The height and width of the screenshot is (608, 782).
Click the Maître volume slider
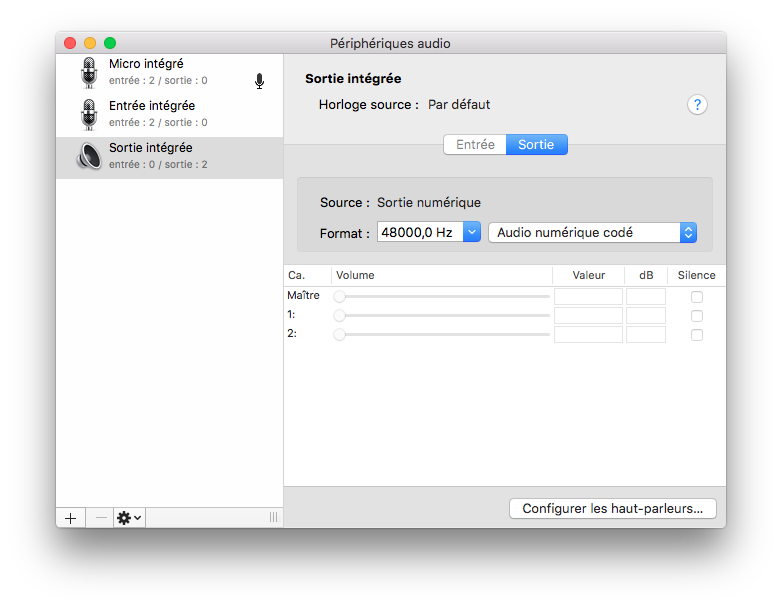point(441,297)
